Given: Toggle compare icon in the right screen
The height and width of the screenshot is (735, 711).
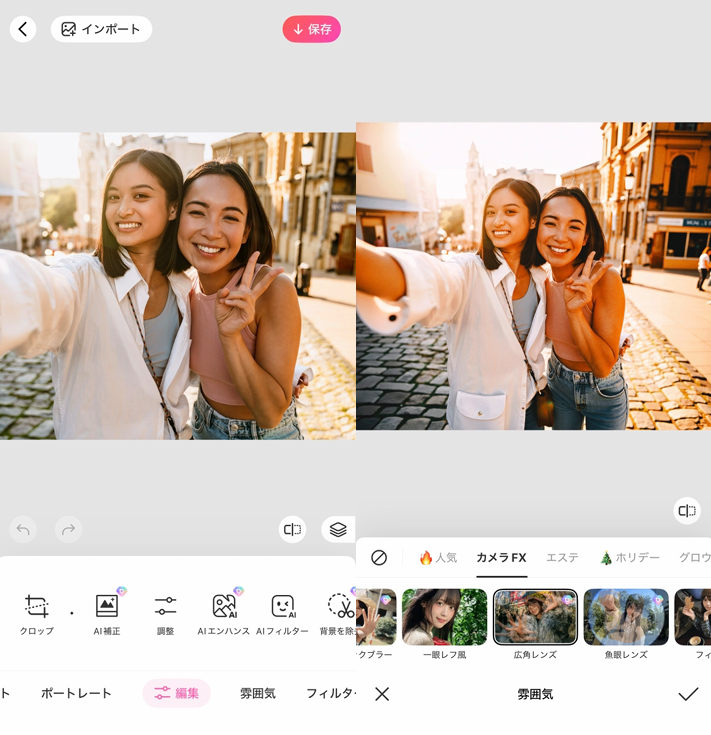Looking at the screenshot, I should pos(687,510).
